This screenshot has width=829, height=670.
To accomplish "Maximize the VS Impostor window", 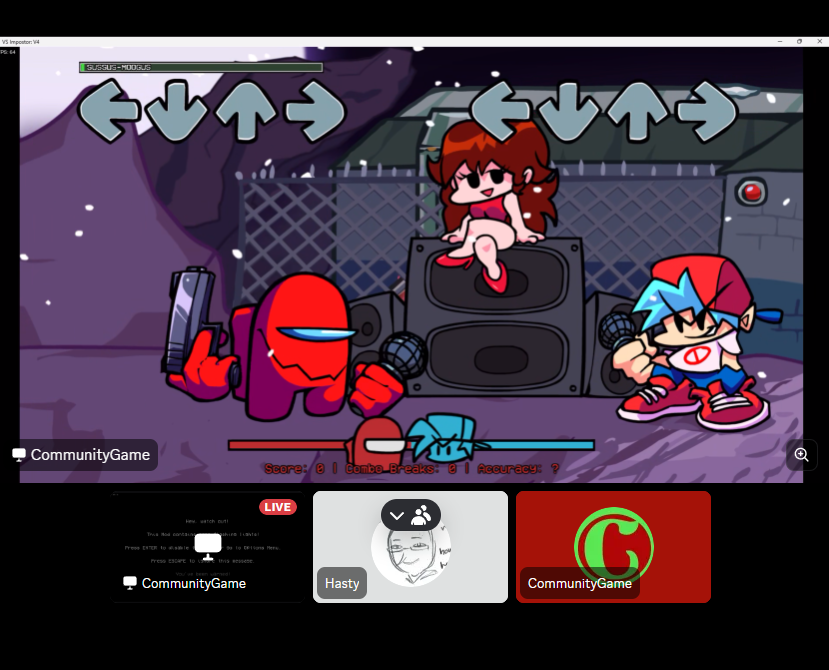I will coord(799,41).
